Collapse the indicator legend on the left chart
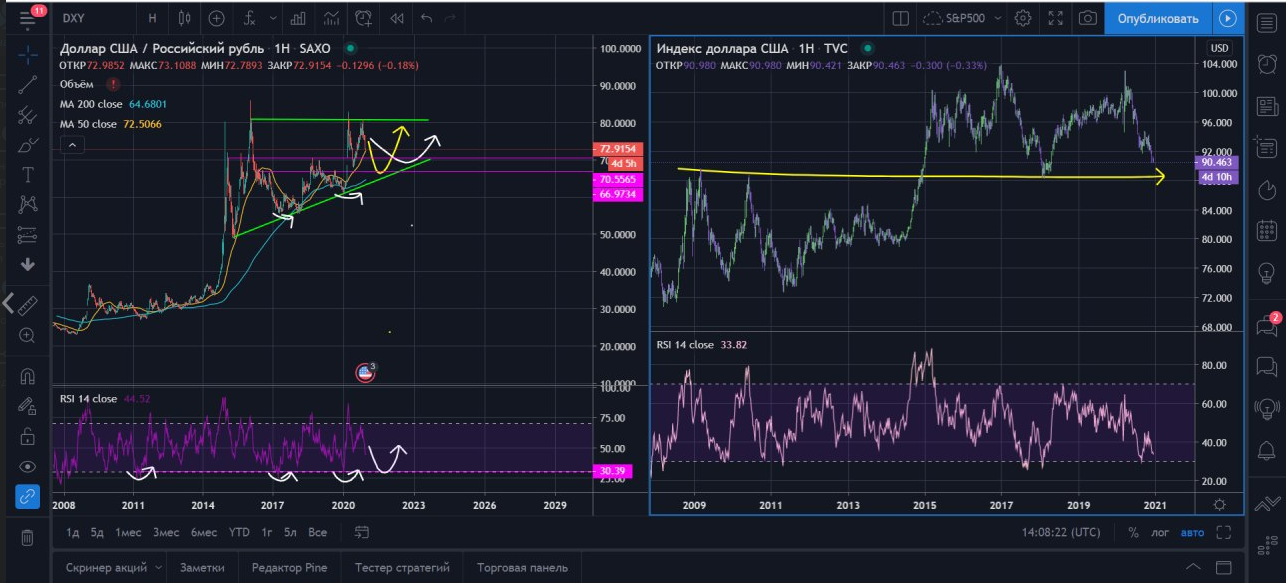The image size is (1286, 583). [72, 145]
